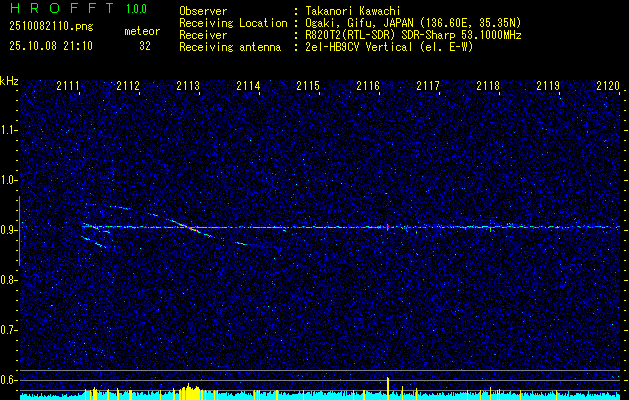629x400 pixels.
Task: Click the 2117 time axis label
Action: [x=428, y=85]
